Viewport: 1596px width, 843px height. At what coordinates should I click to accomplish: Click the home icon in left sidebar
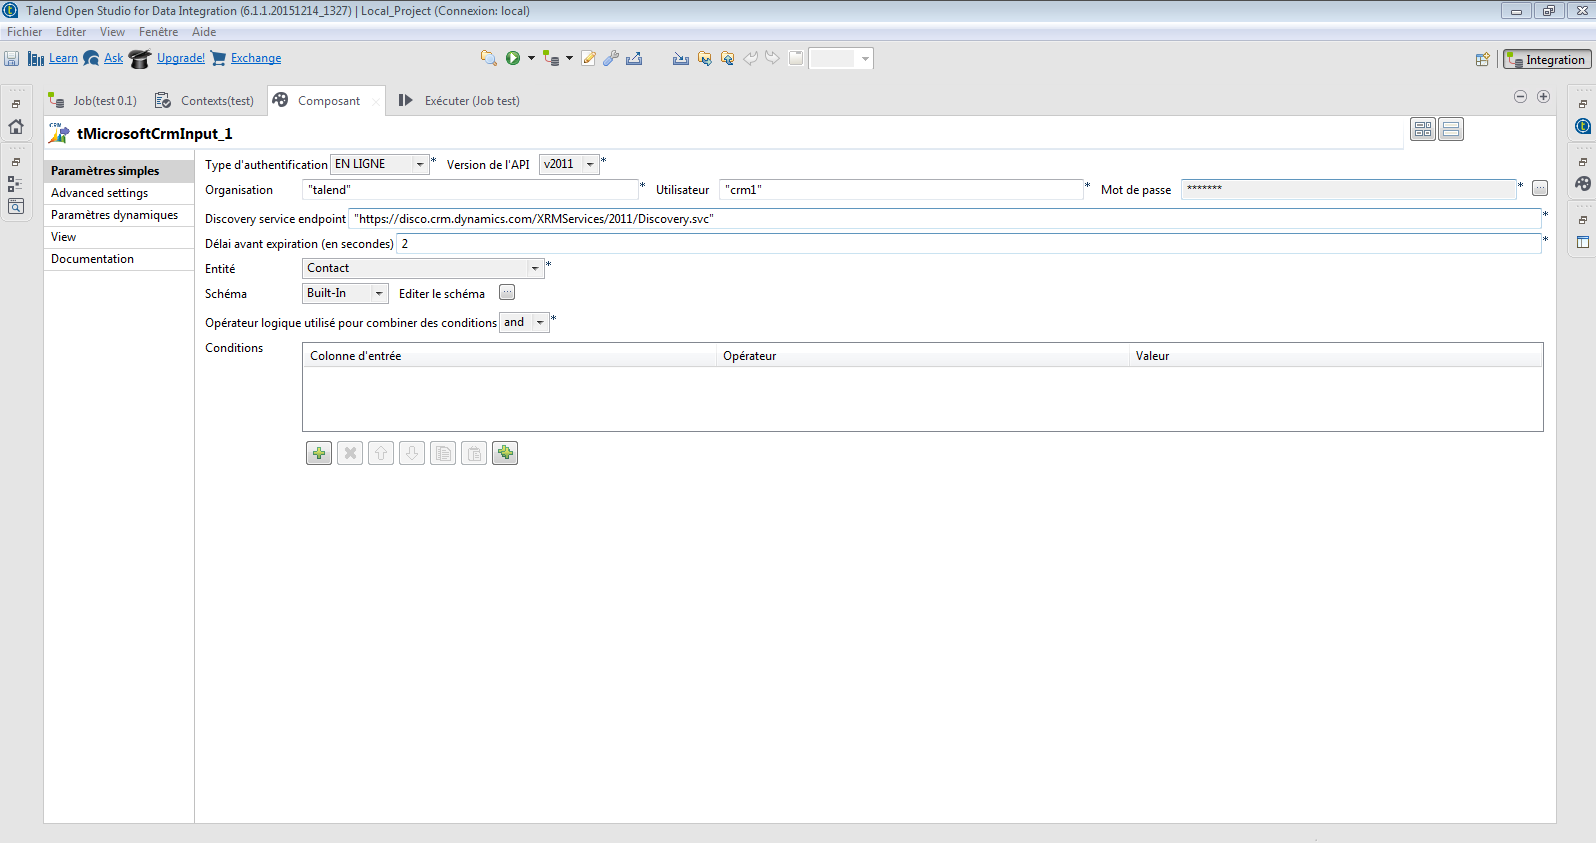(x=15, y=126)
